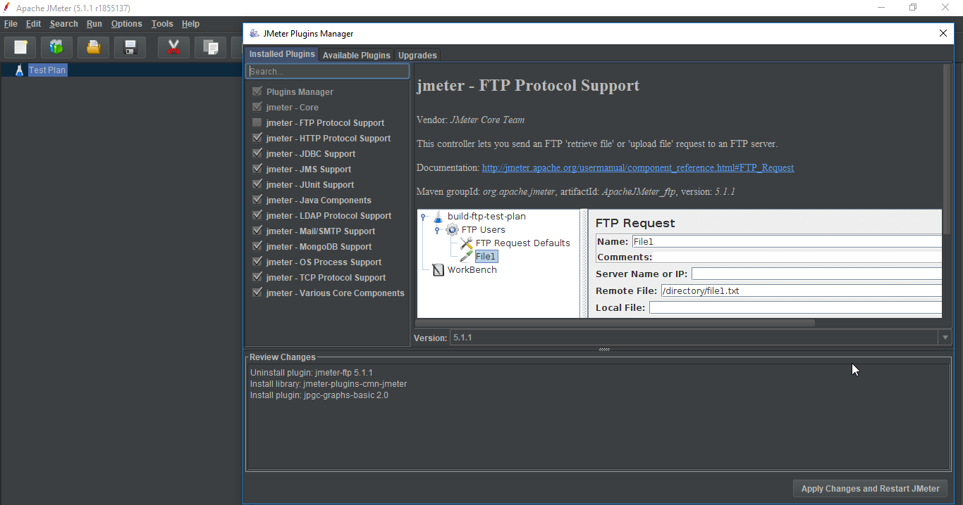Open the Run menu

coord(94,24)
